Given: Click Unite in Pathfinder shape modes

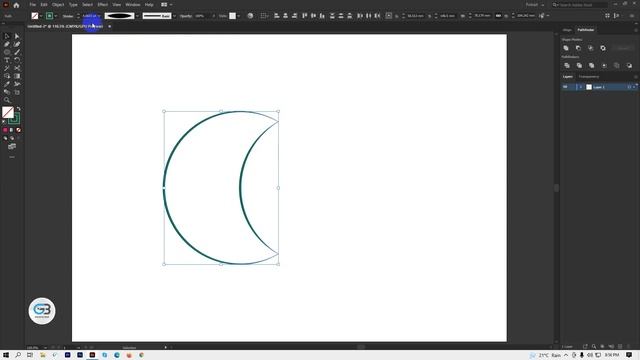Looking at the screenshot, I should point(566,48).
